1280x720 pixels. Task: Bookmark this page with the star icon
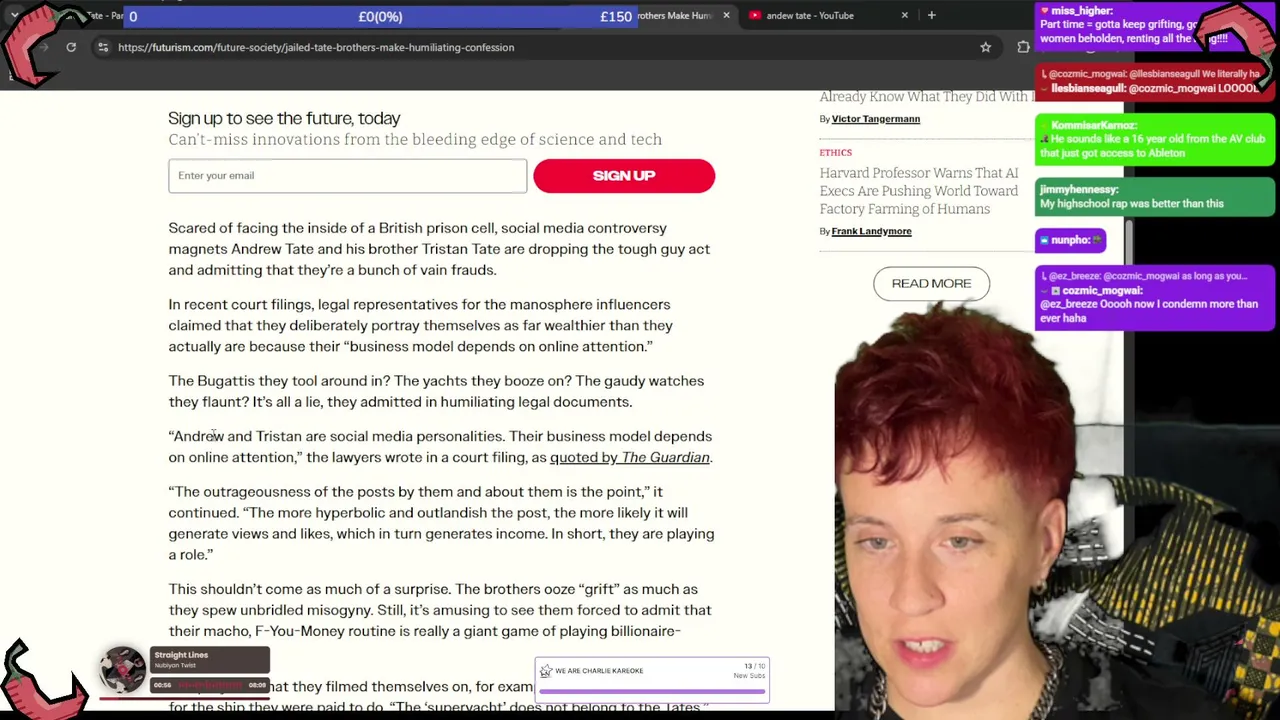click(x=985, y=47)
